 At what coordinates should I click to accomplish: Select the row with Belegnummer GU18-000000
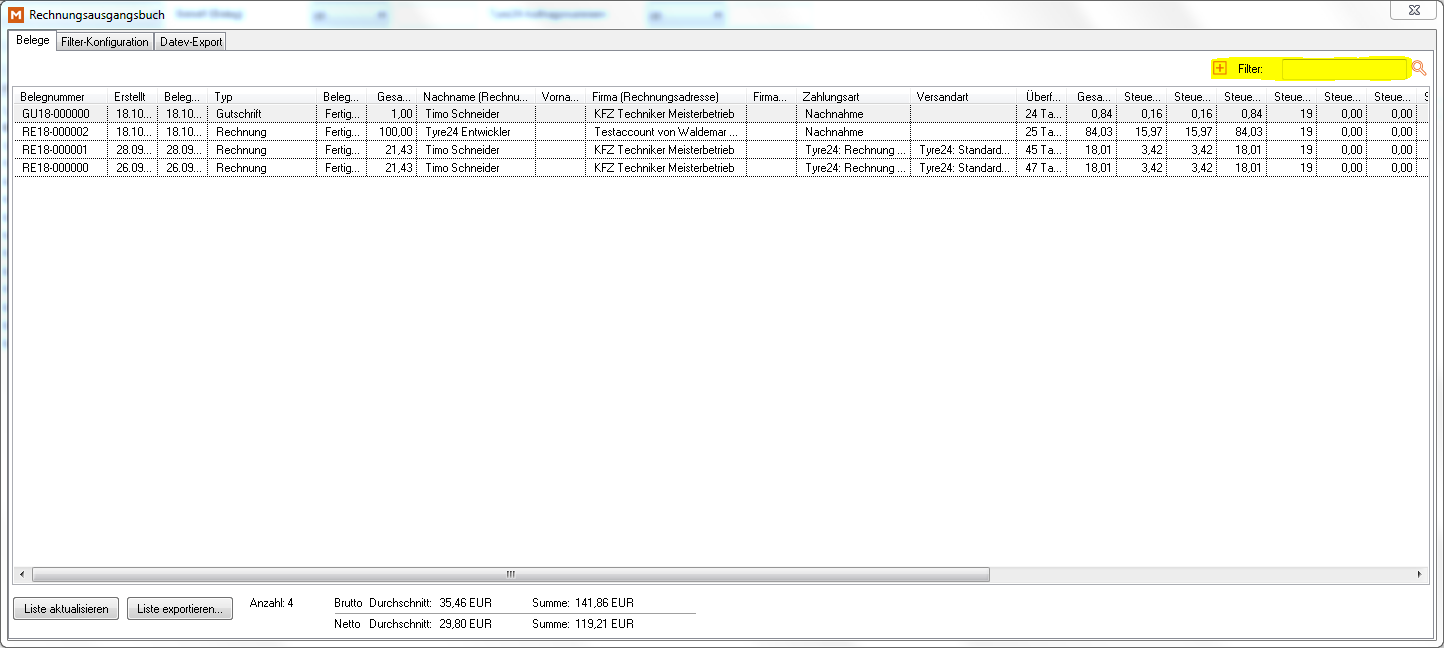point(62,114)
